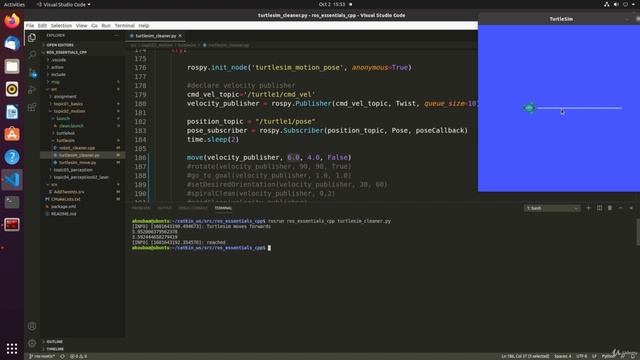Open robot_cleaner.cpp in the explorer
Image resolution: width=640 pixels, height=360 pixels.
[x=77, y=148]
